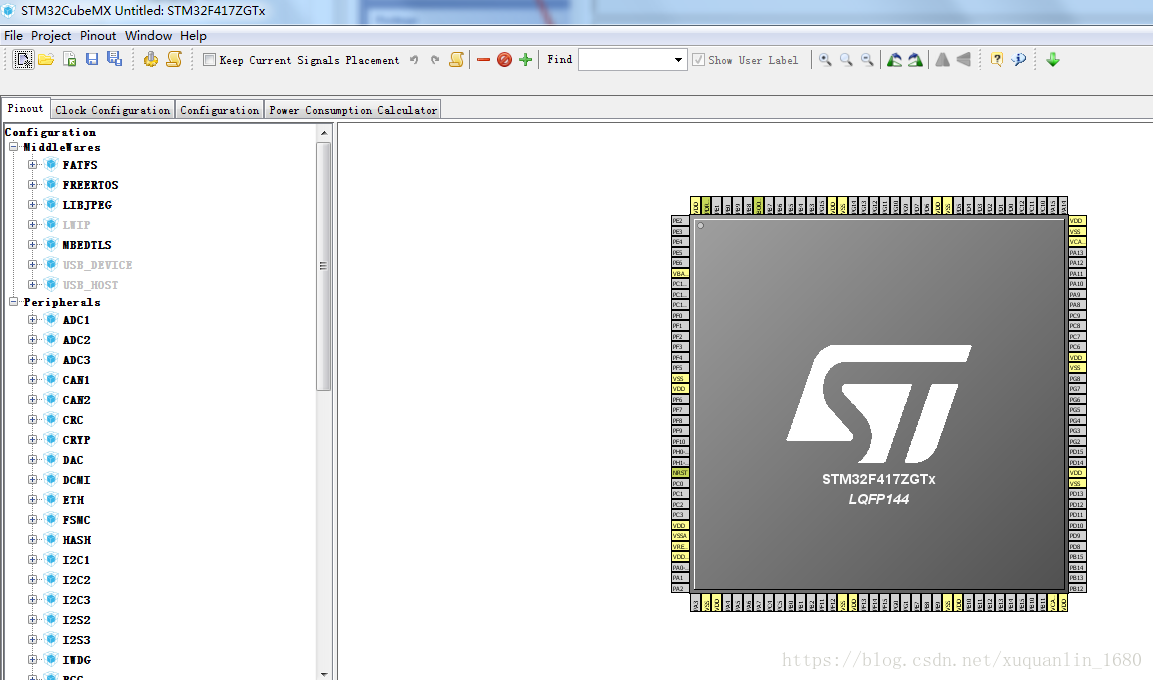Image resolution: width=1153 pixels, height=680 pixels.
Task: Expand the FATFS node
Action: coord(32,165)
